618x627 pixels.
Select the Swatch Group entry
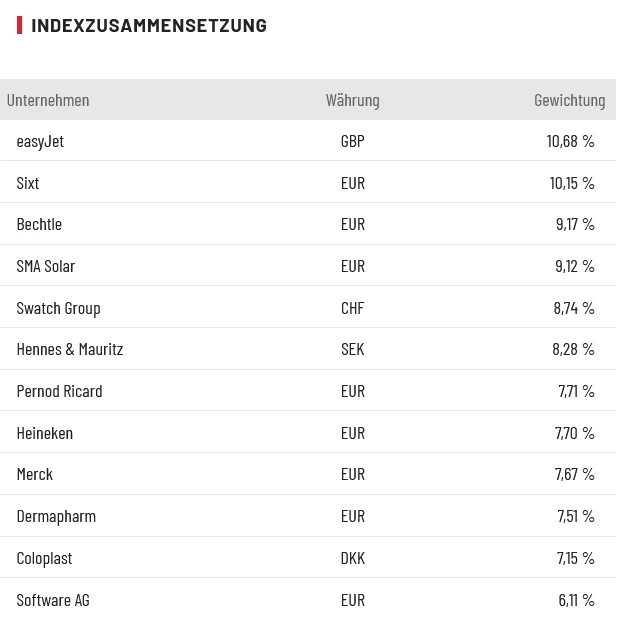click(x=58, y=308)
